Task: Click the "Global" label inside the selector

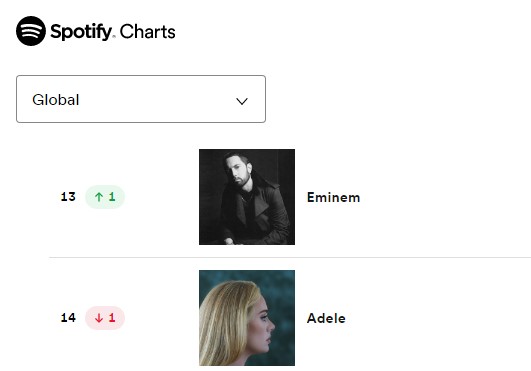Action: click(x=56, y=100)
